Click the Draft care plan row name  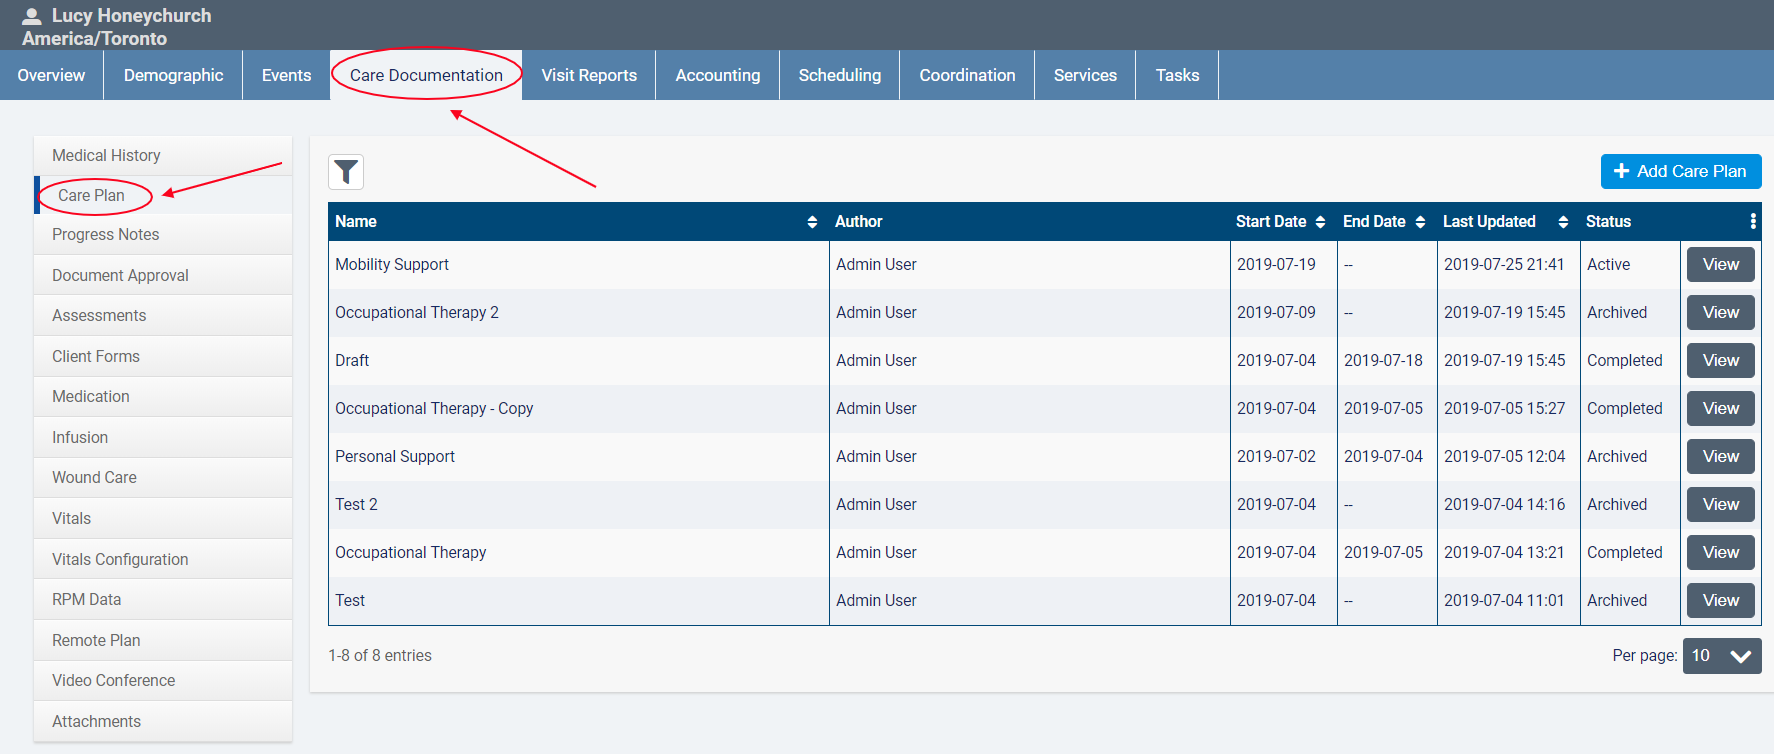352,360
